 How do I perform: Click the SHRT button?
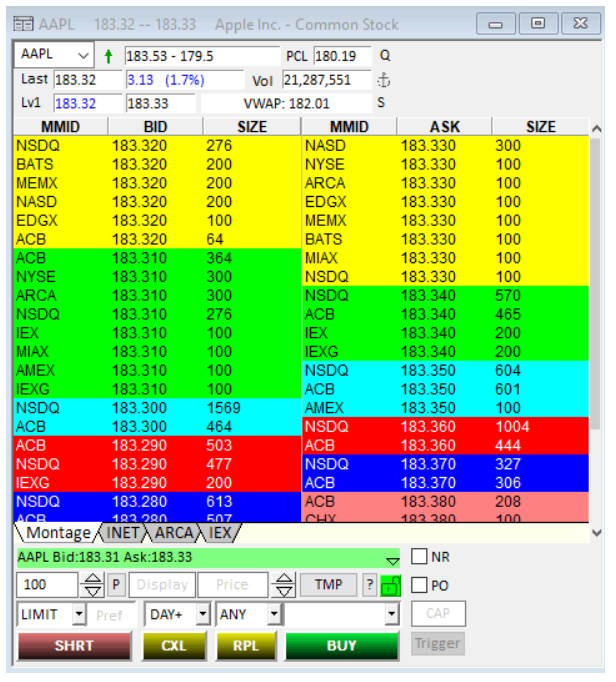point(74,645)
